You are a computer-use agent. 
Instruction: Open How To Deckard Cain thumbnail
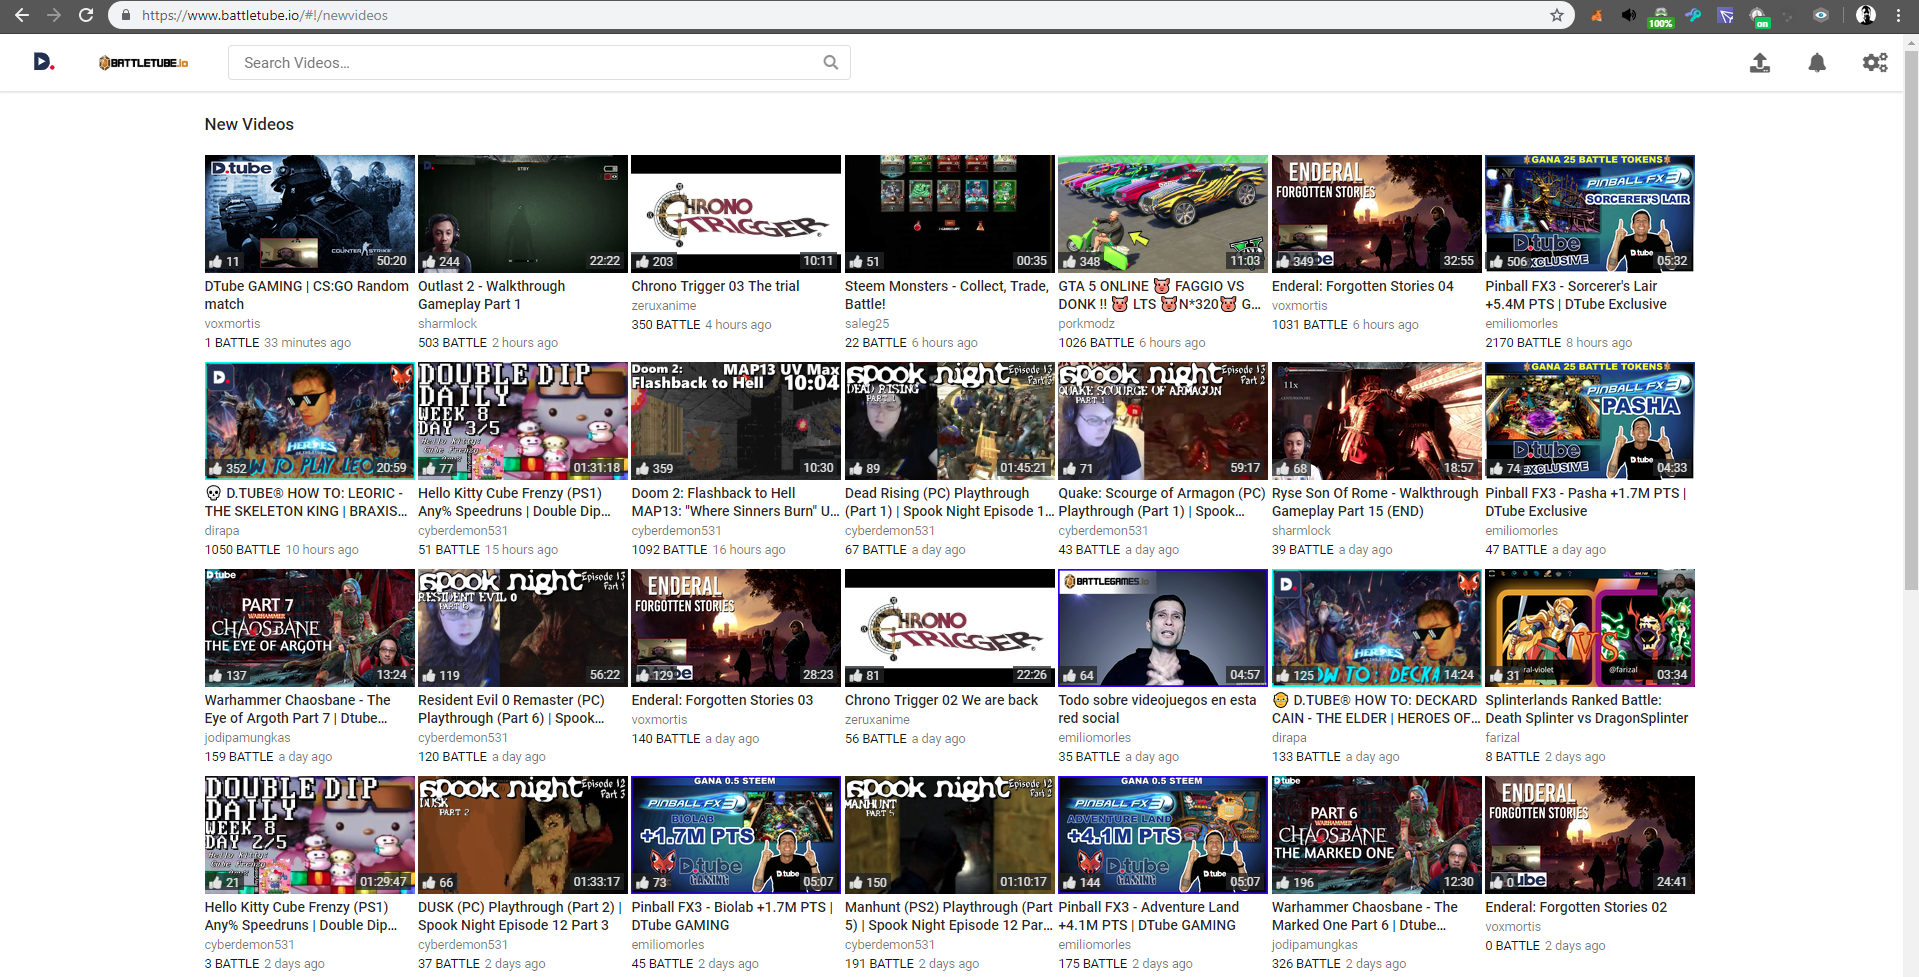1376,628
